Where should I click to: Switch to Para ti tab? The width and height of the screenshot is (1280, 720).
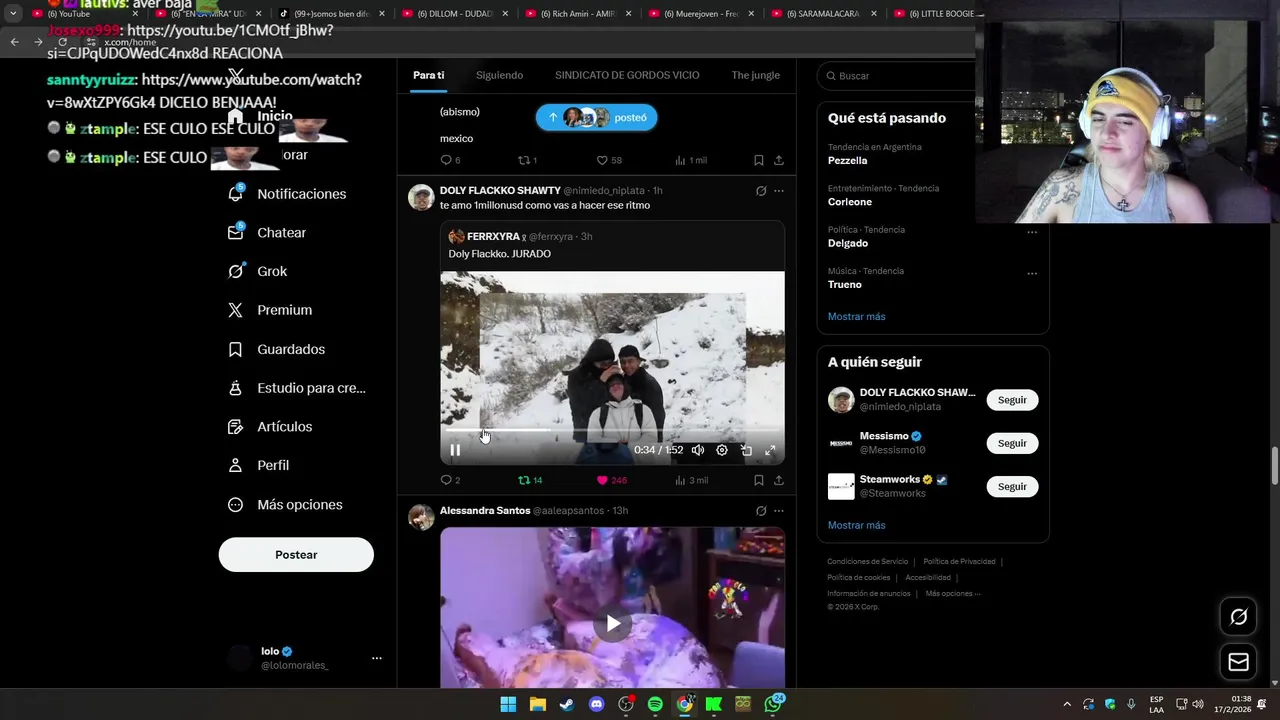pyautogui.click(x=428, y=75)
